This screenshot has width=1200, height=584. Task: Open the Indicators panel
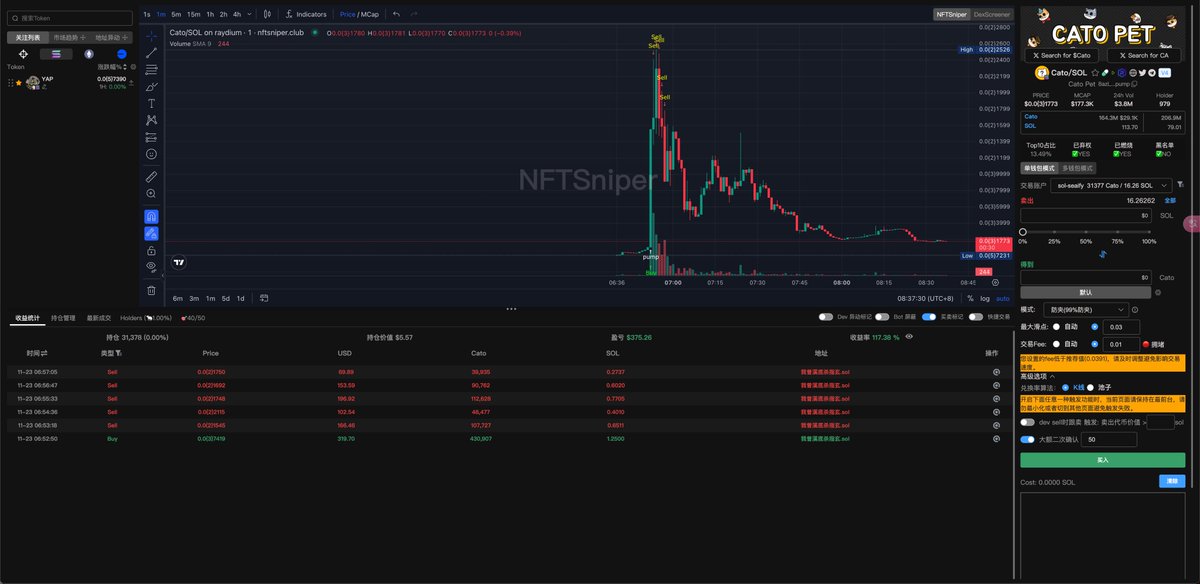coord(305,15)
